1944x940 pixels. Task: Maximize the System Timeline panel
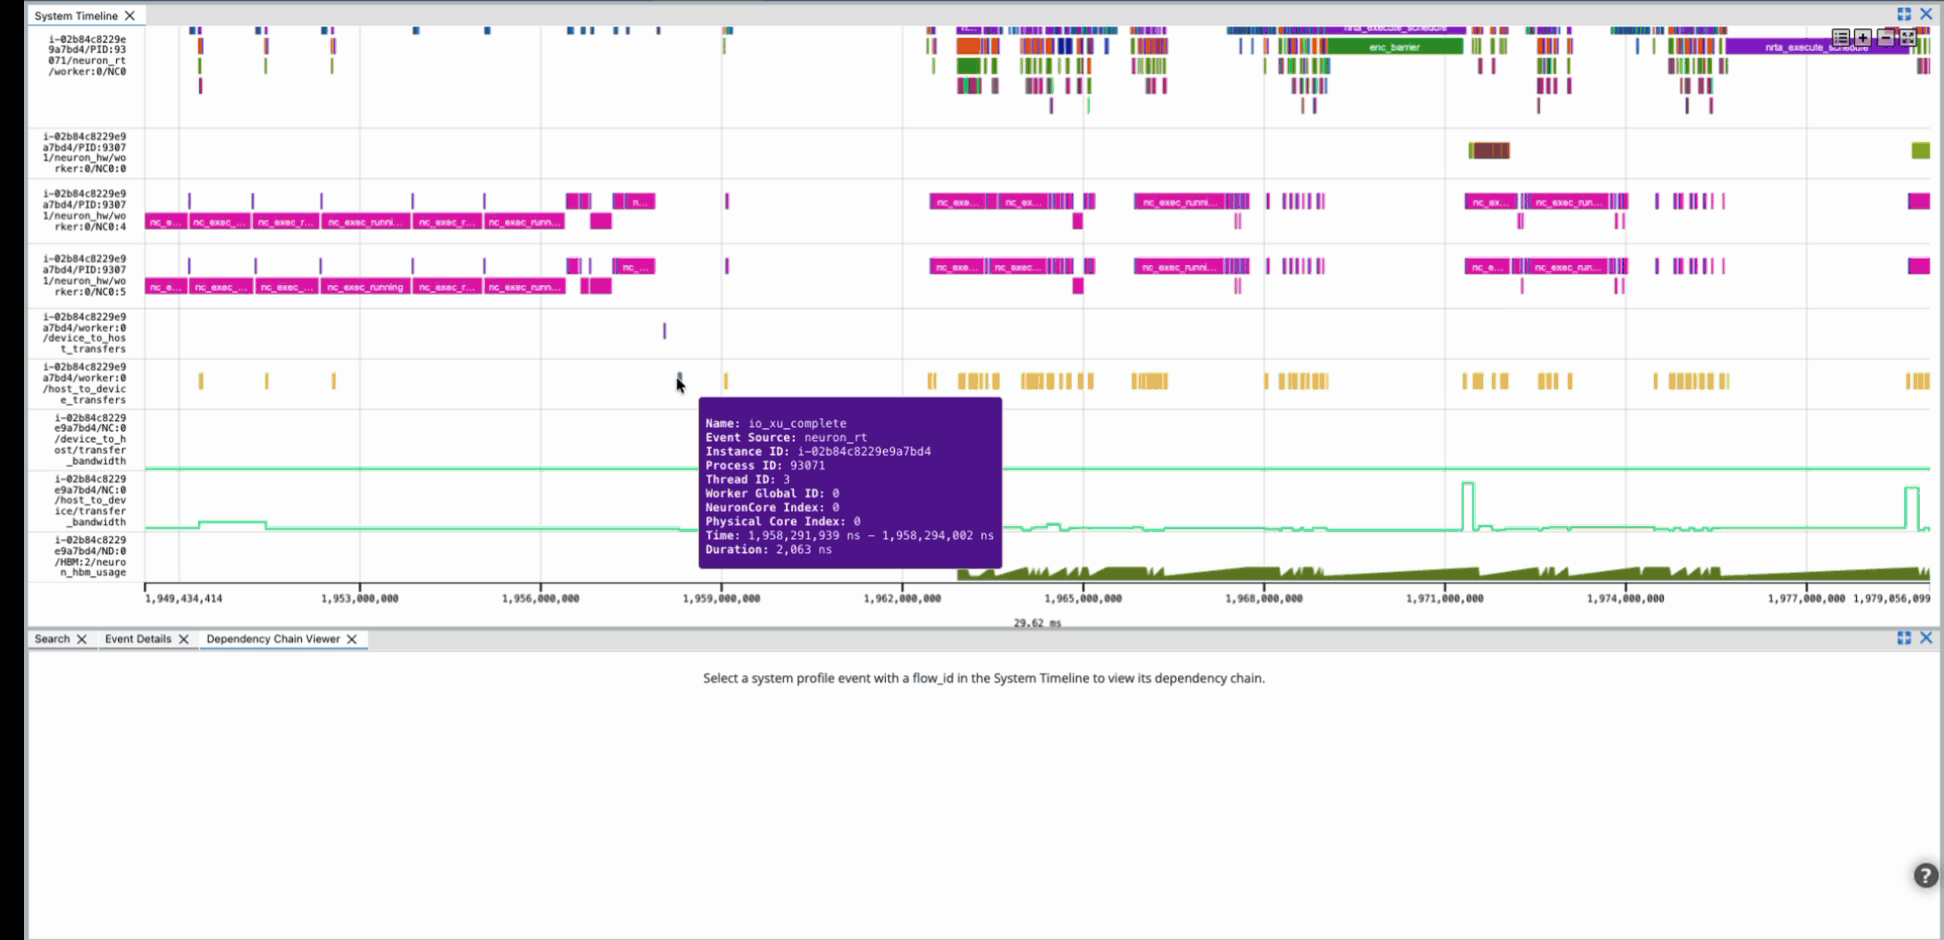1904,14
